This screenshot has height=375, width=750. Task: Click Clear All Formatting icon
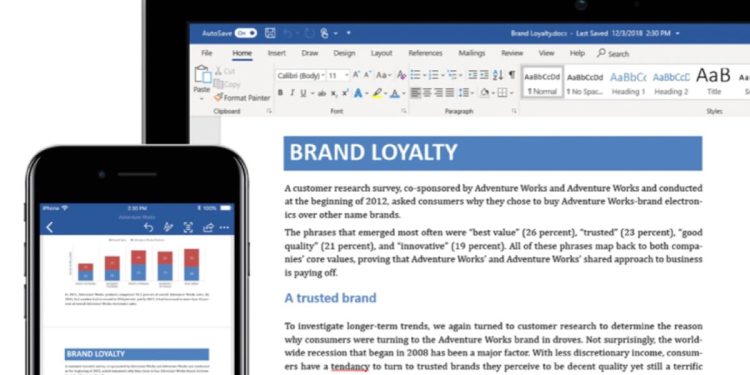click(x=401, y=75)
